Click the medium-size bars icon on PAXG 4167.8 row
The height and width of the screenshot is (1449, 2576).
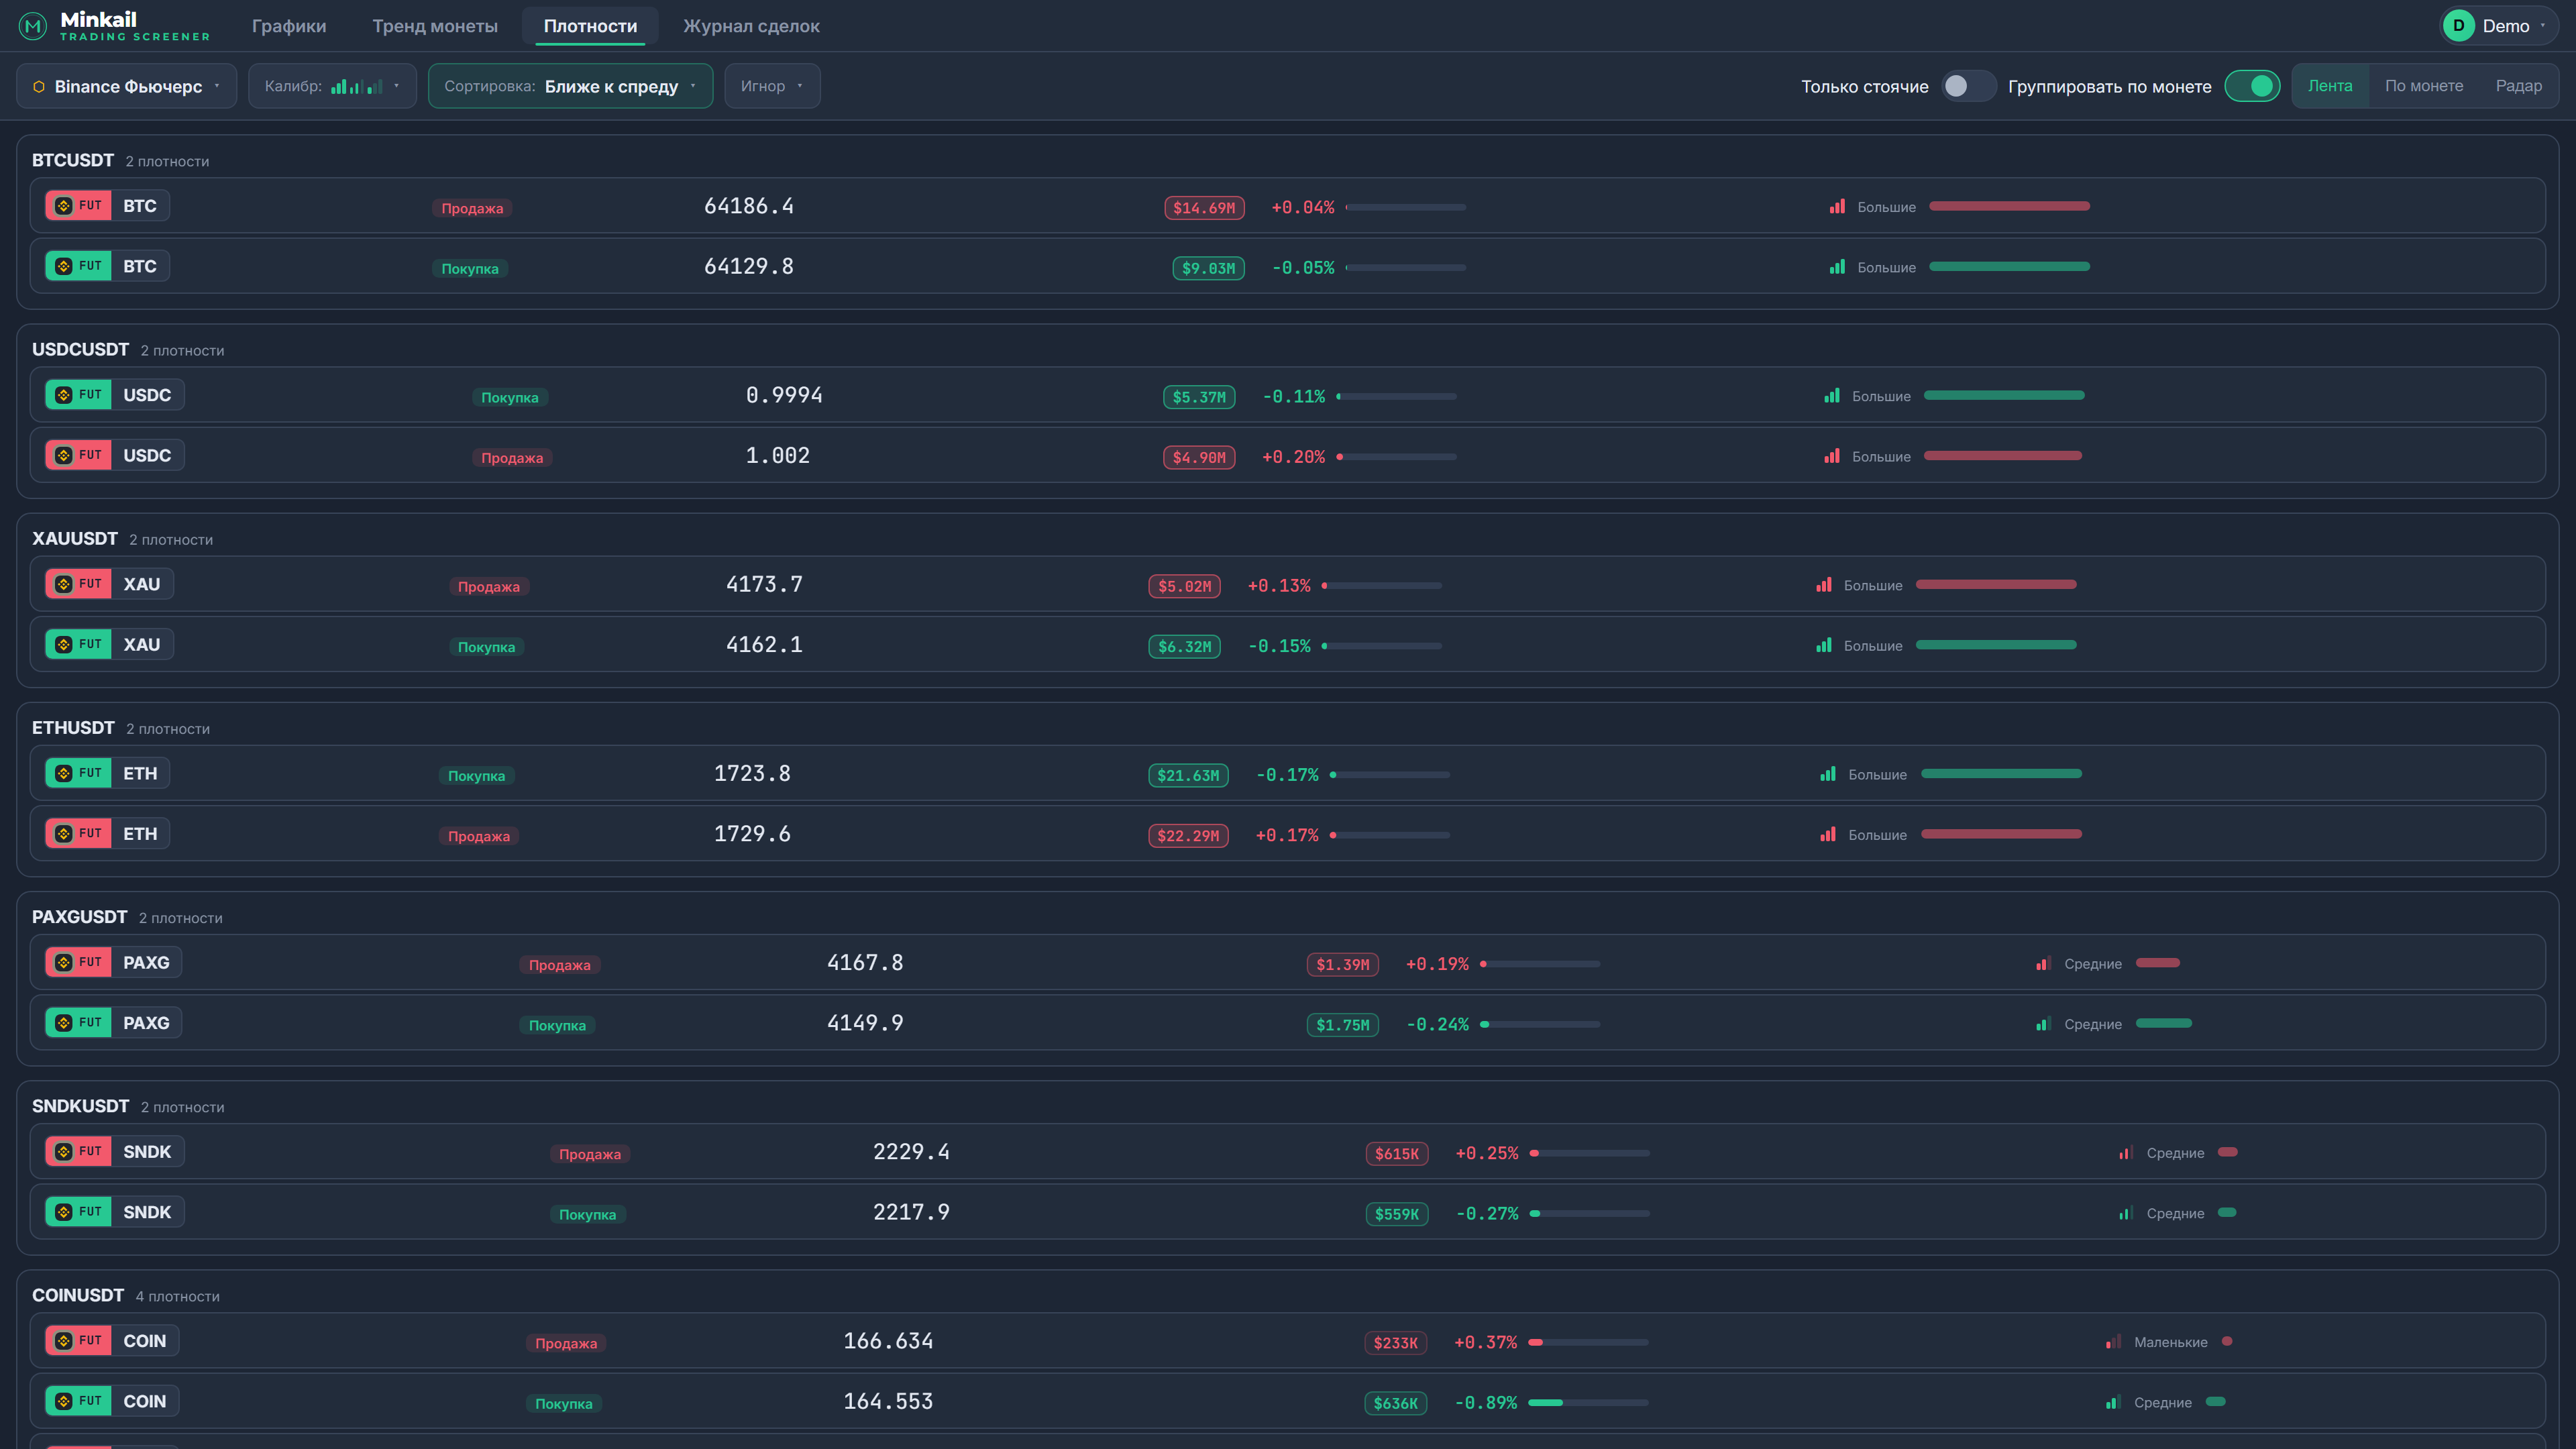point(2043,964)
